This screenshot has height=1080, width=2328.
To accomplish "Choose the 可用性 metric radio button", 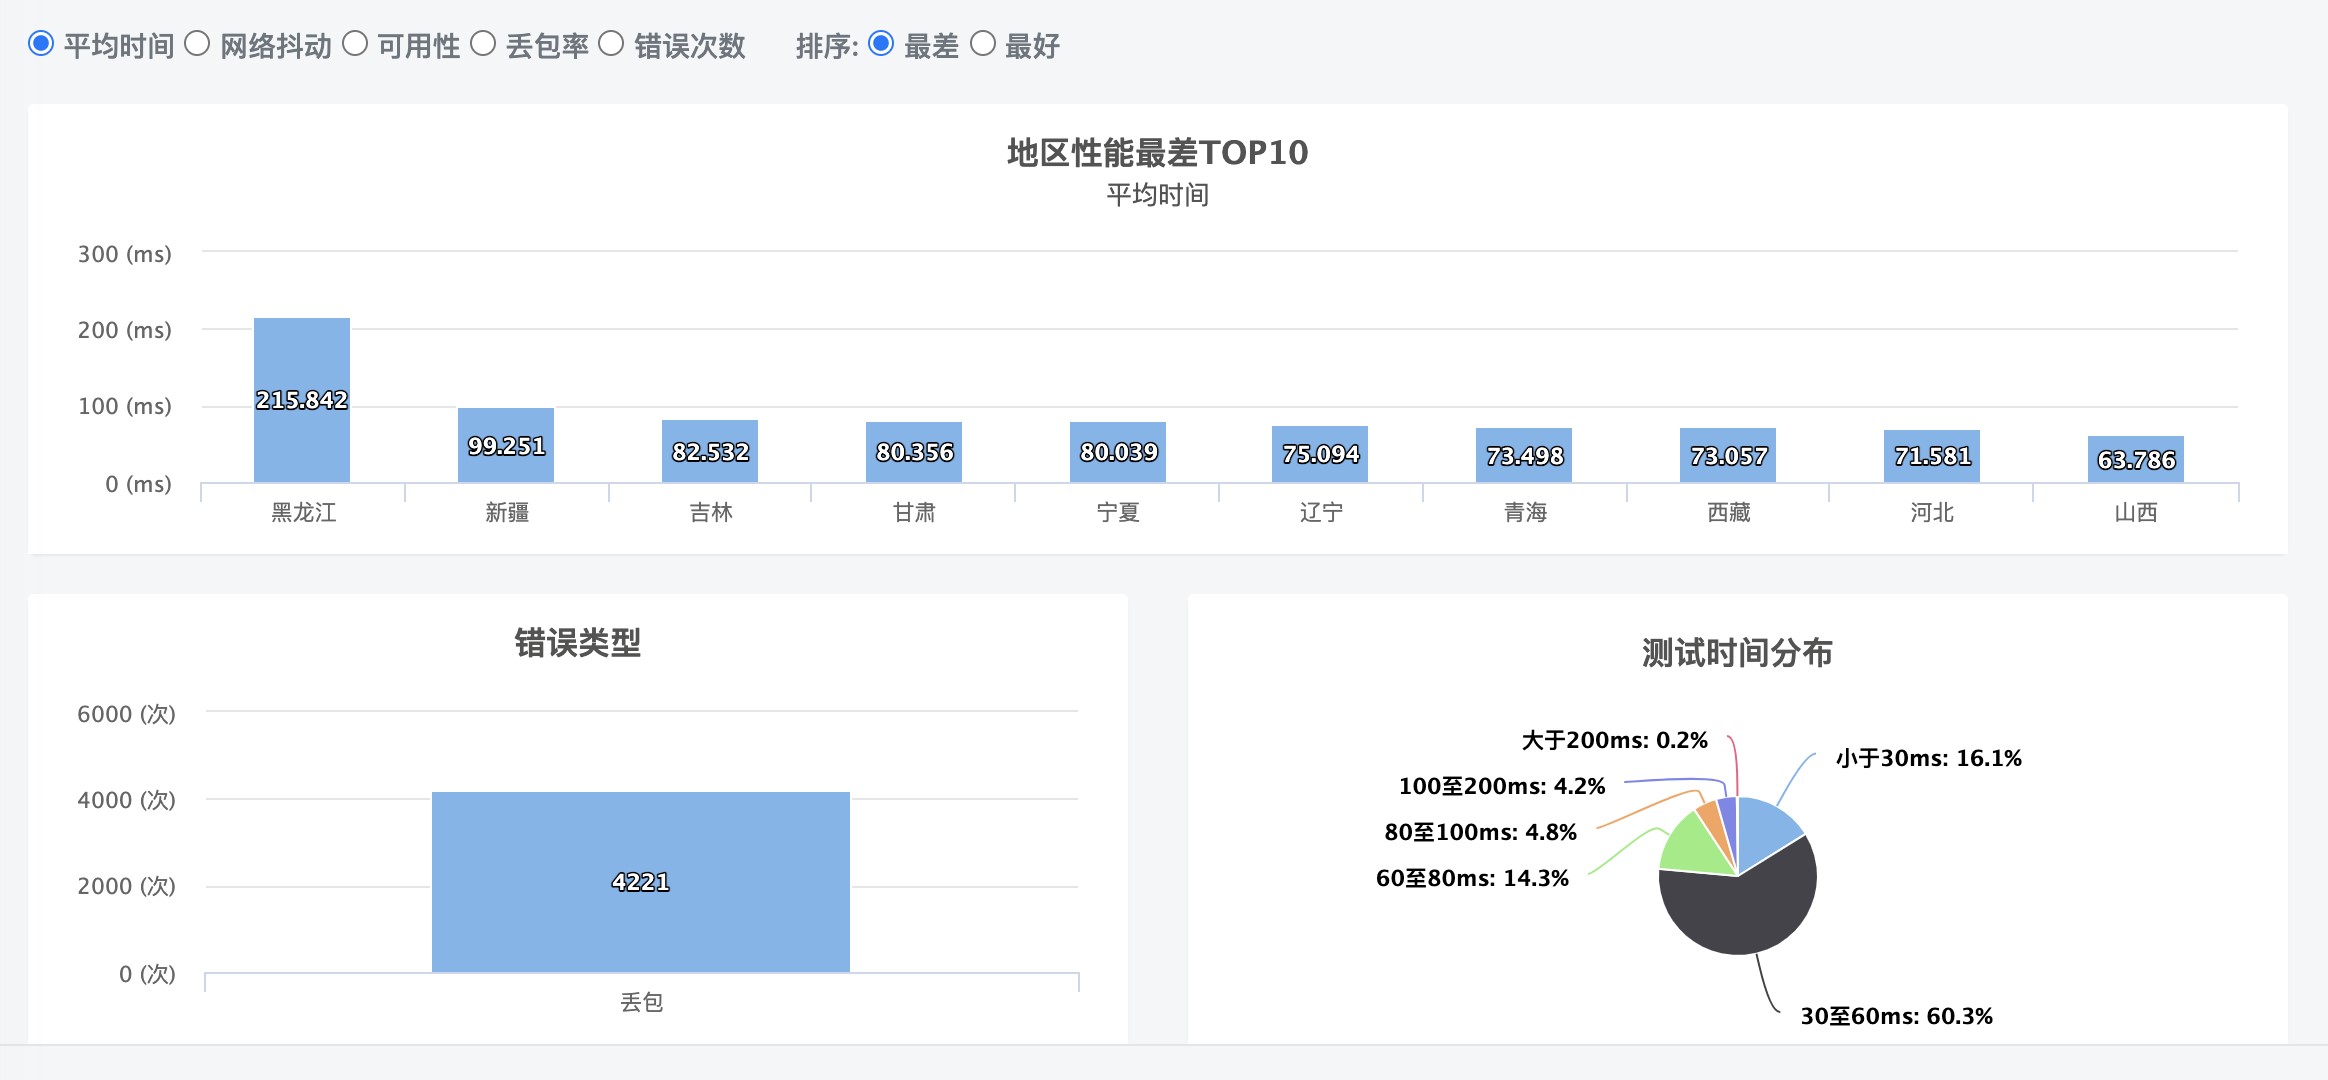I will point(355,44).
